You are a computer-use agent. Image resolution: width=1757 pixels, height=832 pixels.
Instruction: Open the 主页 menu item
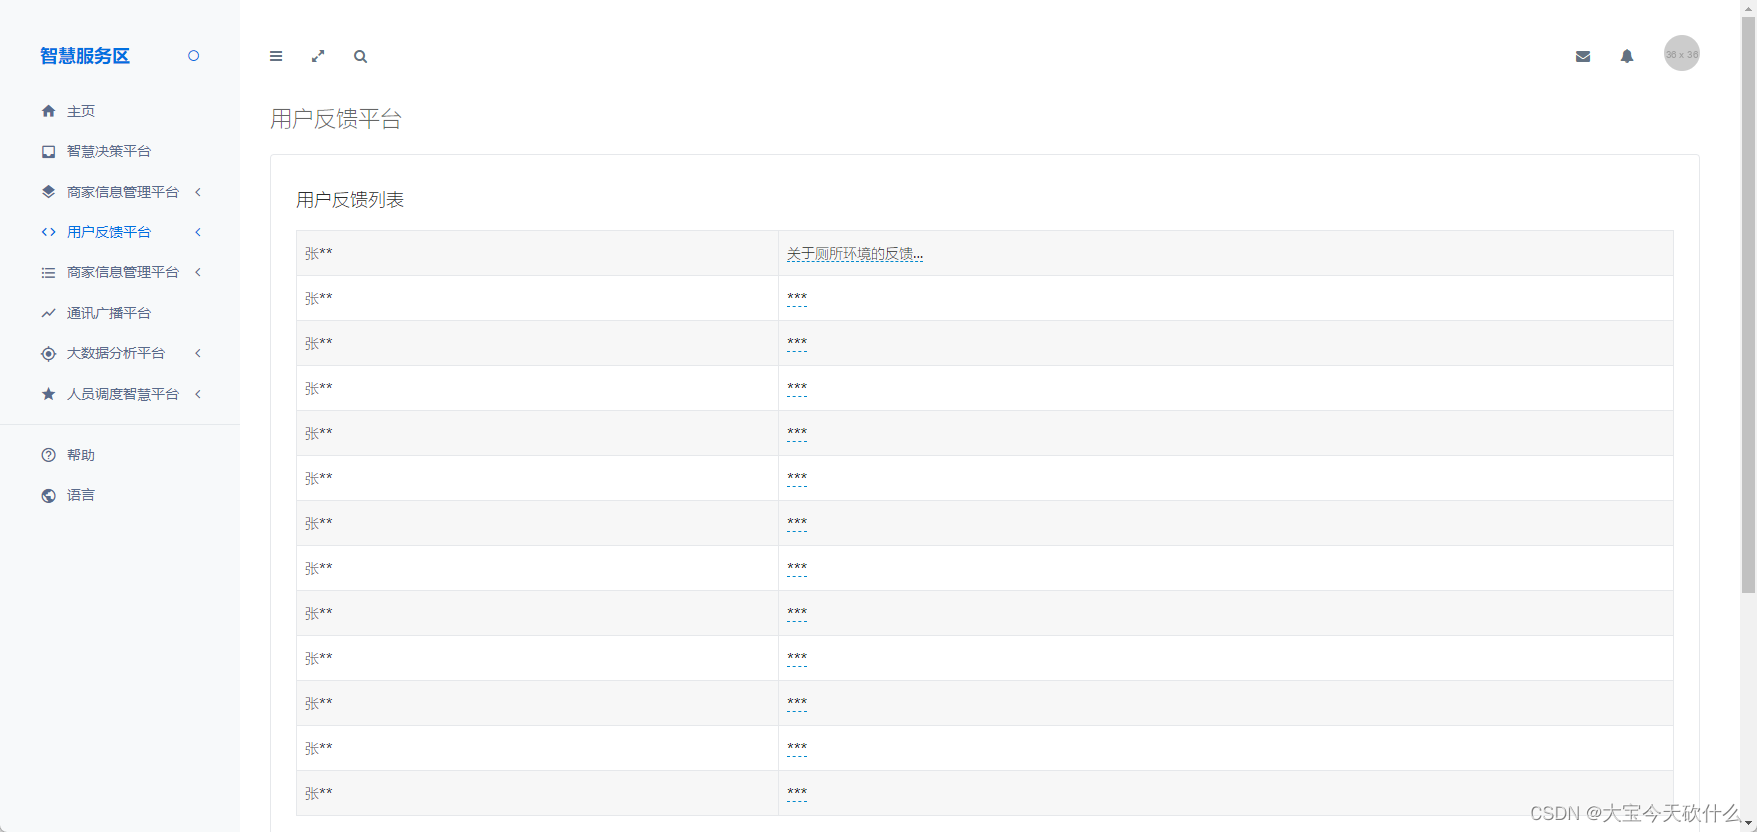[x=81, y=111]
